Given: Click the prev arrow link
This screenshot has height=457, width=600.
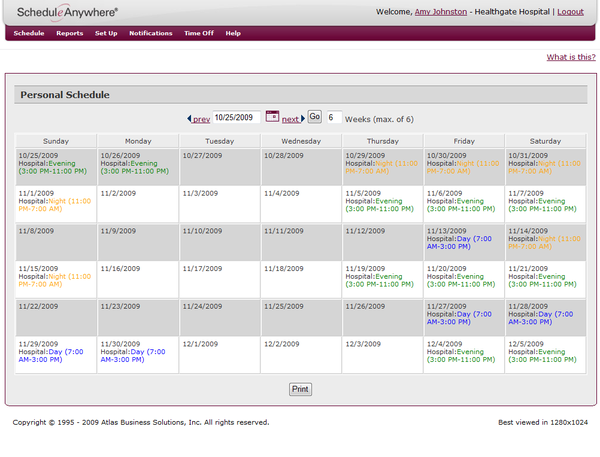Looking at the screenshot, I should pos(199,118).
